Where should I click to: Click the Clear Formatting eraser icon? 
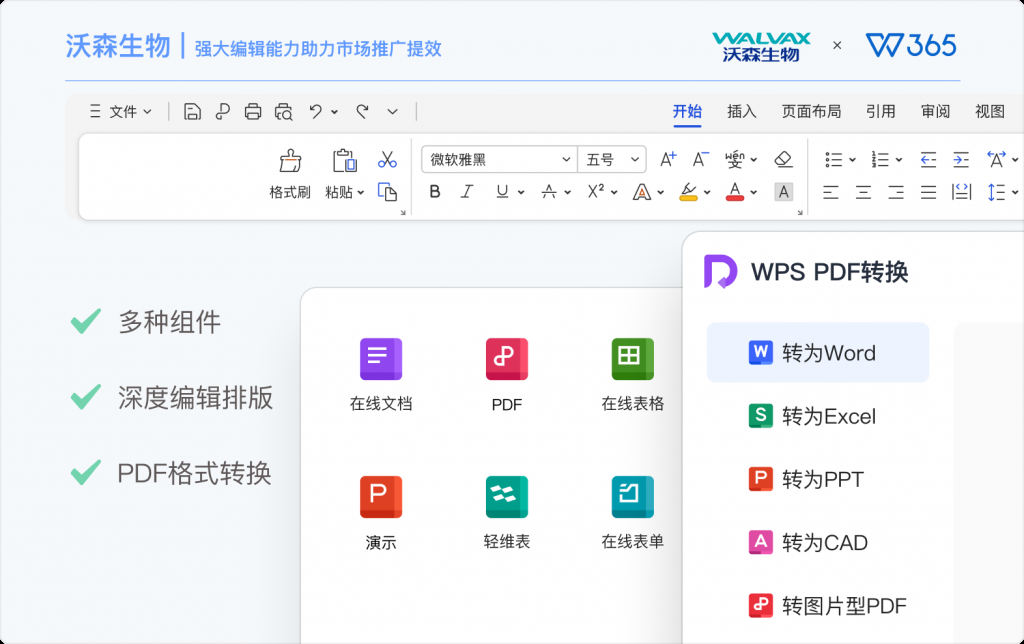point(783,159)
